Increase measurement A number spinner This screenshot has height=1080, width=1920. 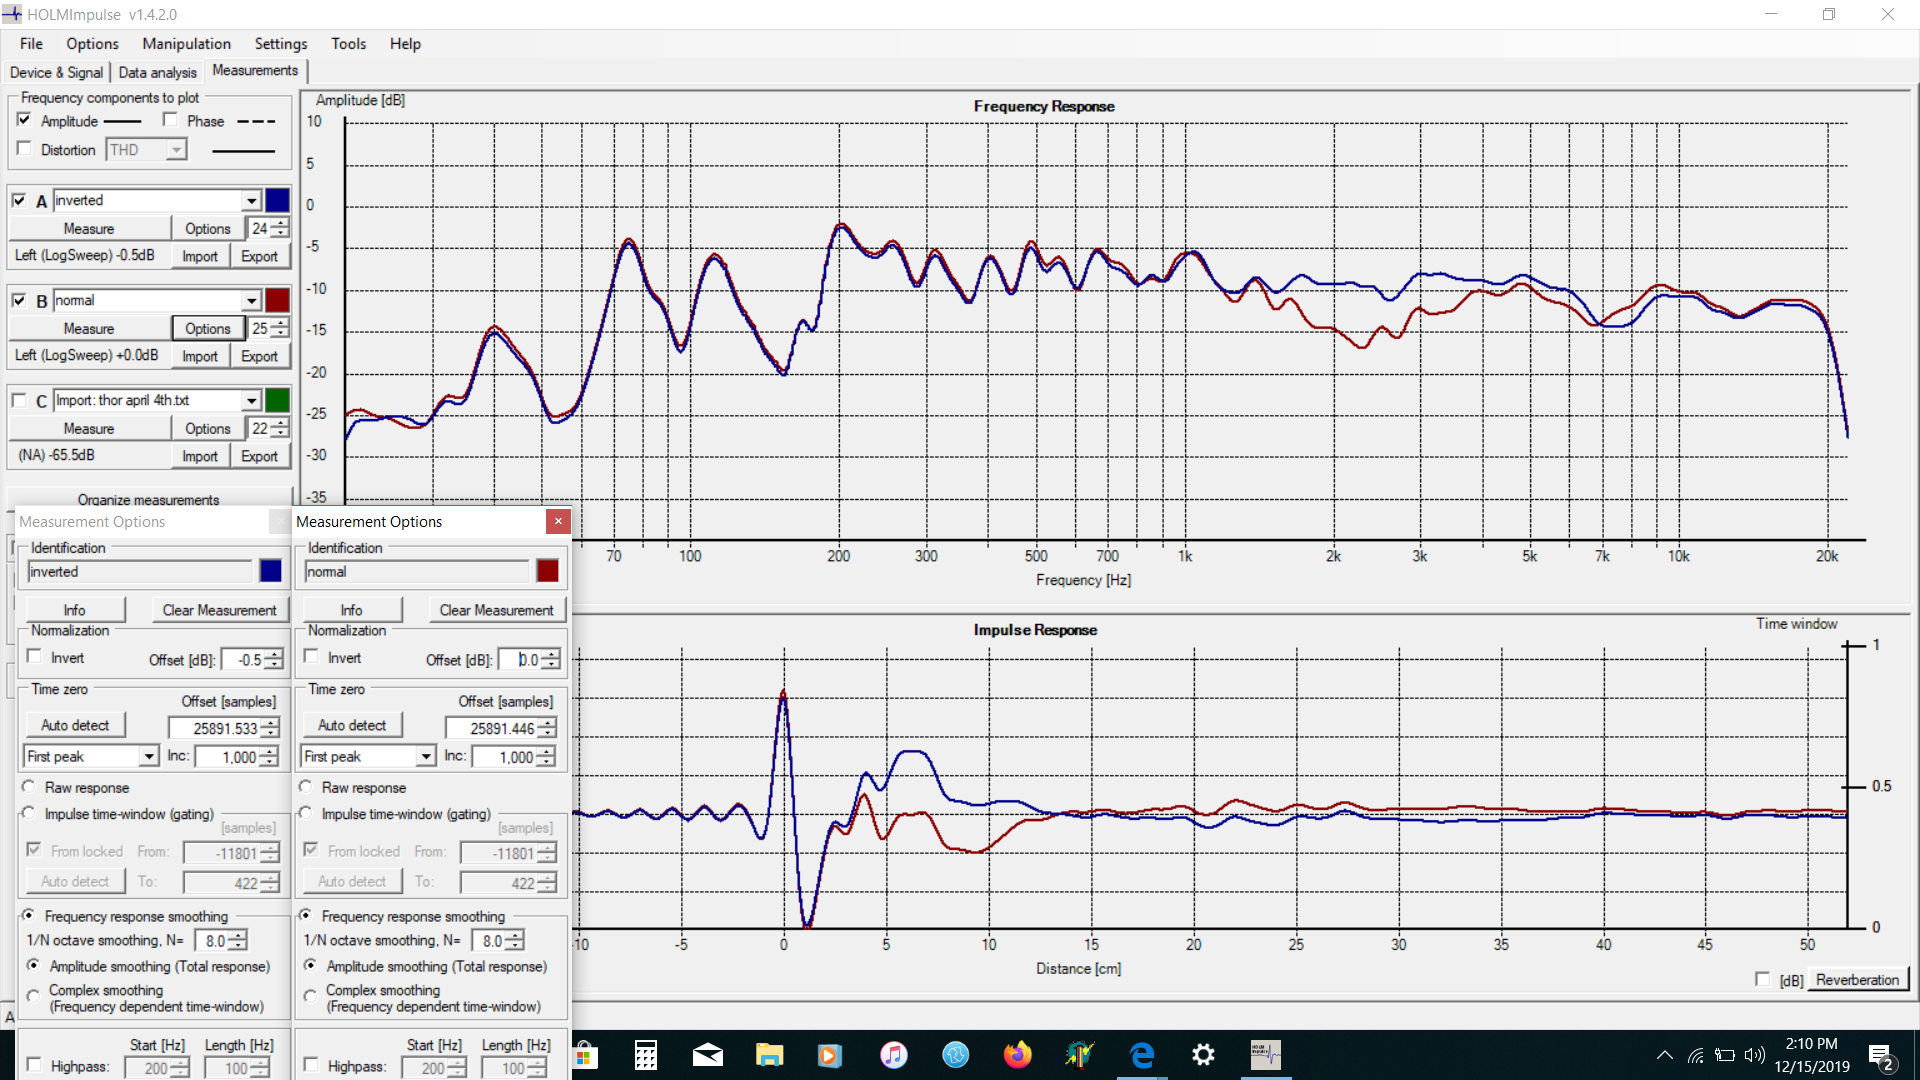tap(280, 224)
